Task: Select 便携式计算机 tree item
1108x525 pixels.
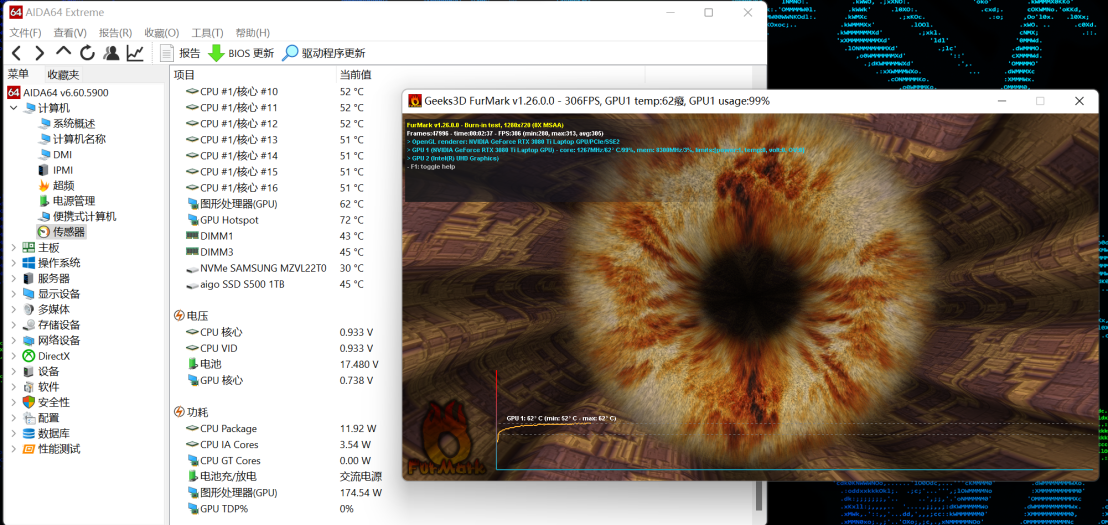Action: point(77,217)
